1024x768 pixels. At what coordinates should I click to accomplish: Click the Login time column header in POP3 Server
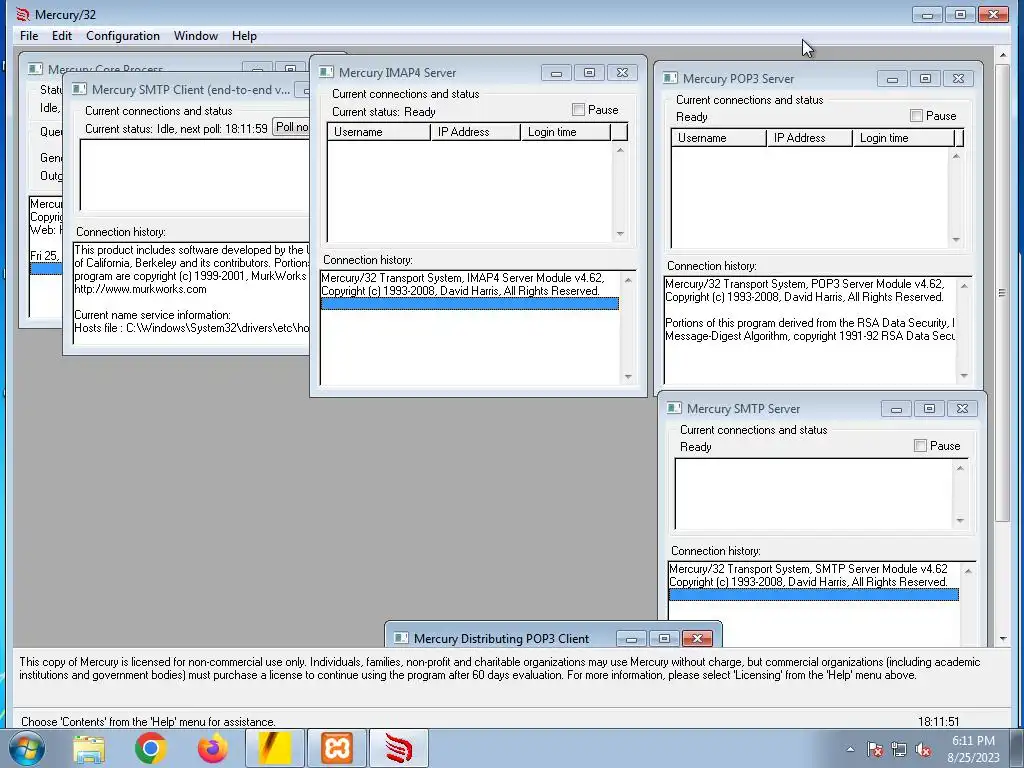point(904,138)
